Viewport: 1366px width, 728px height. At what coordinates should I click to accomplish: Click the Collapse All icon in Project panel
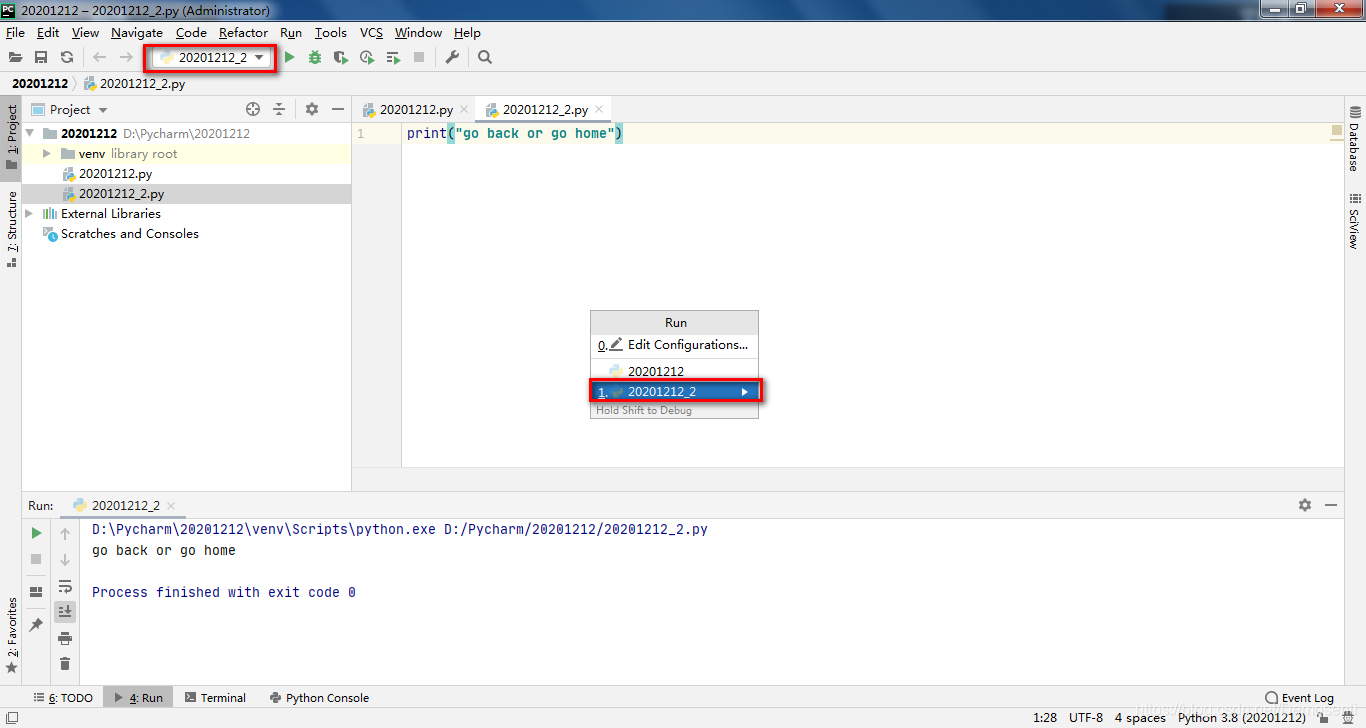(279, 109)
